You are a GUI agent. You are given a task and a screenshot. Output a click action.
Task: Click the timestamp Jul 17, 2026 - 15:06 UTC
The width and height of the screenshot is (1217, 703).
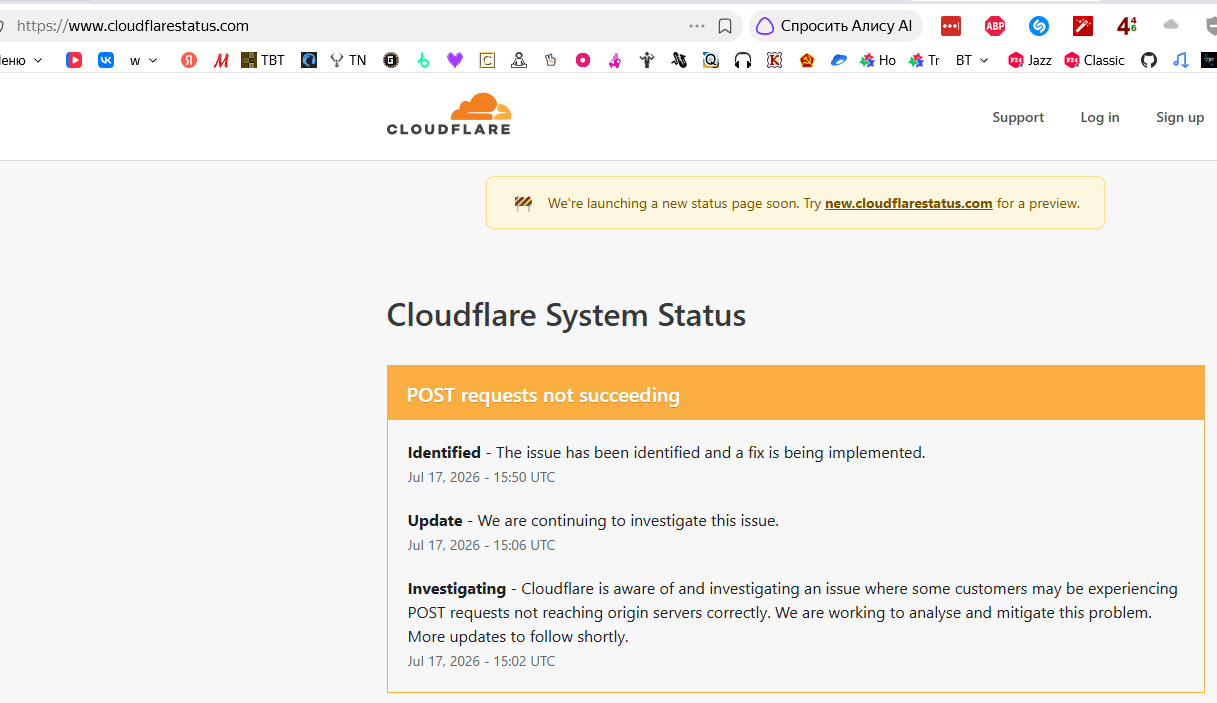click(481, 545)
